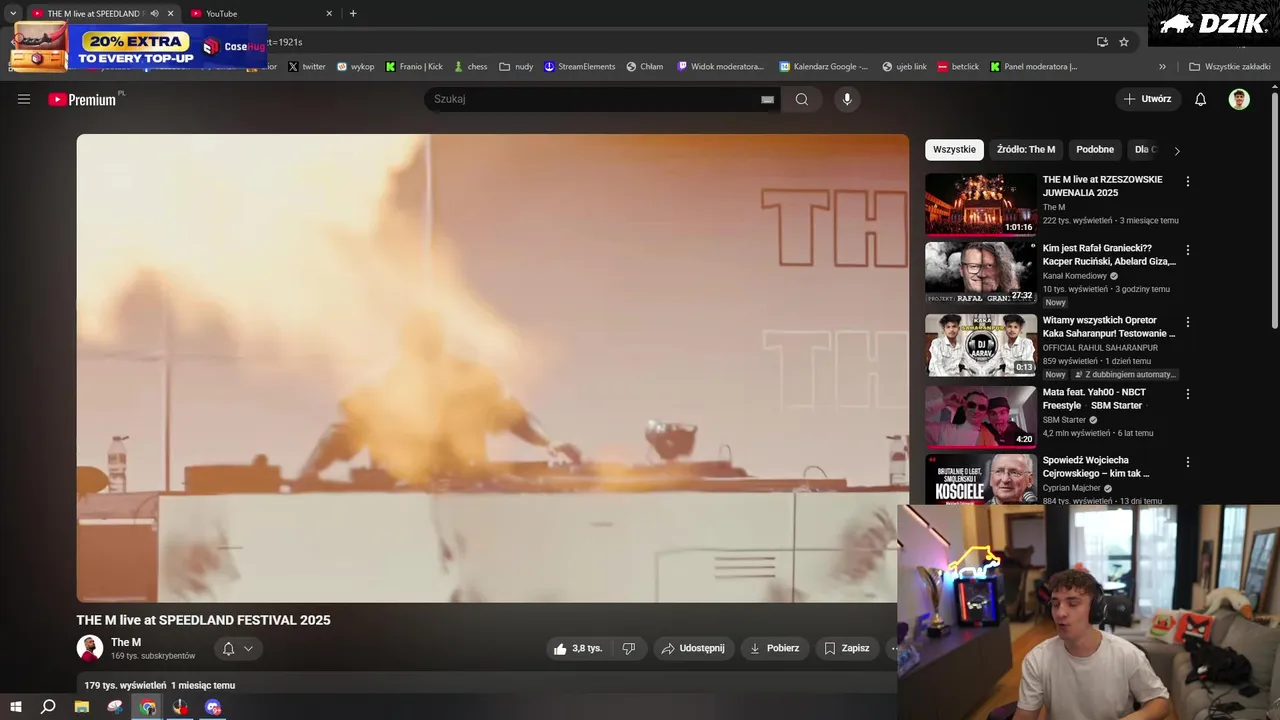Open the StreamElements bookmark
This screenshot has height=720, width=1280.
pos(579,67)
